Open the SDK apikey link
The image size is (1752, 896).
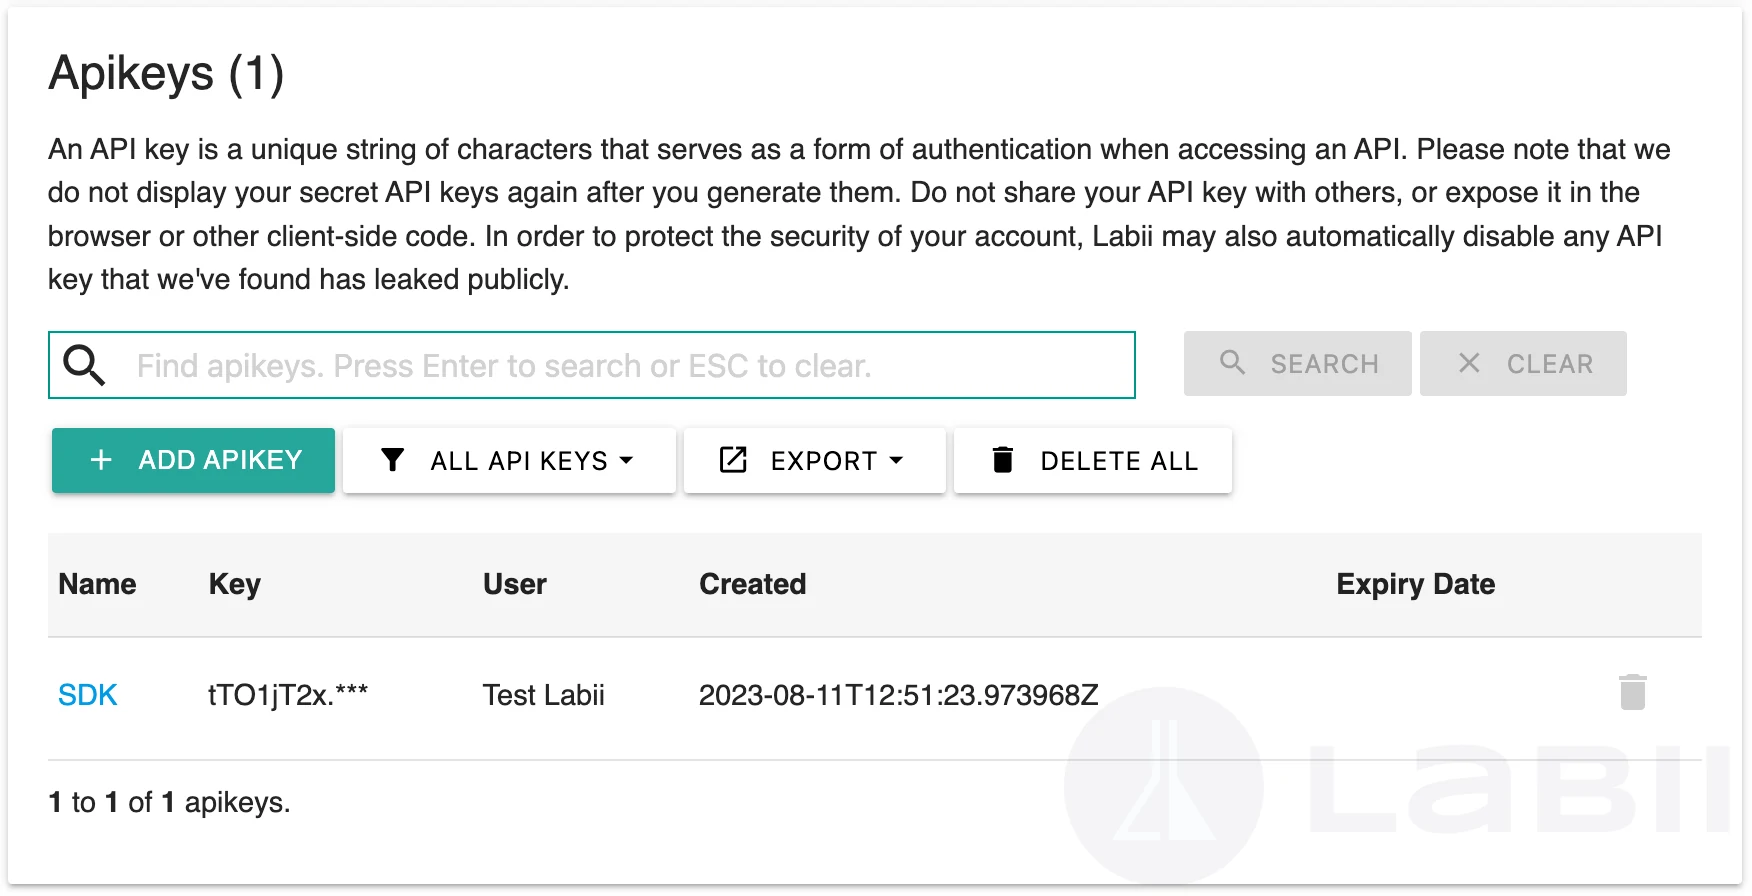point(88,695)
